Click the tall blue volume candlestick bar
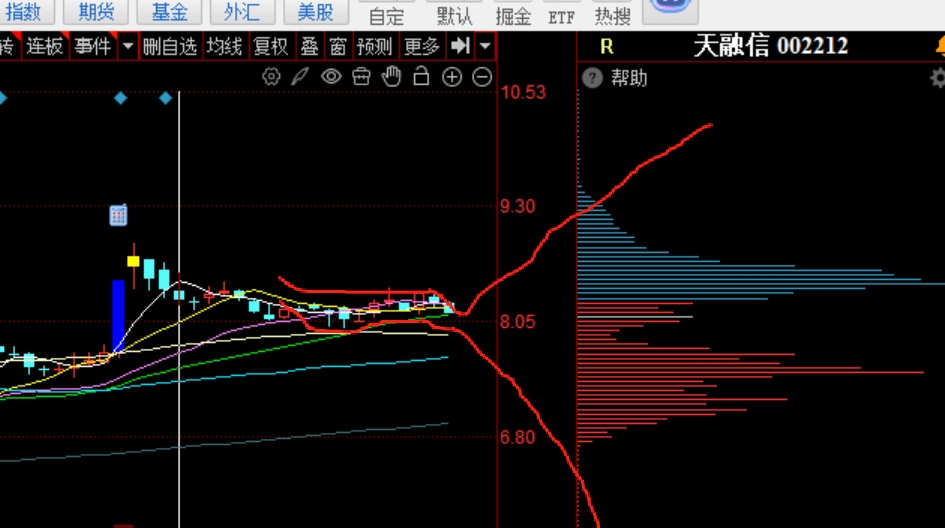This screenshot has height=528, width=945. (x=118, y=316)
